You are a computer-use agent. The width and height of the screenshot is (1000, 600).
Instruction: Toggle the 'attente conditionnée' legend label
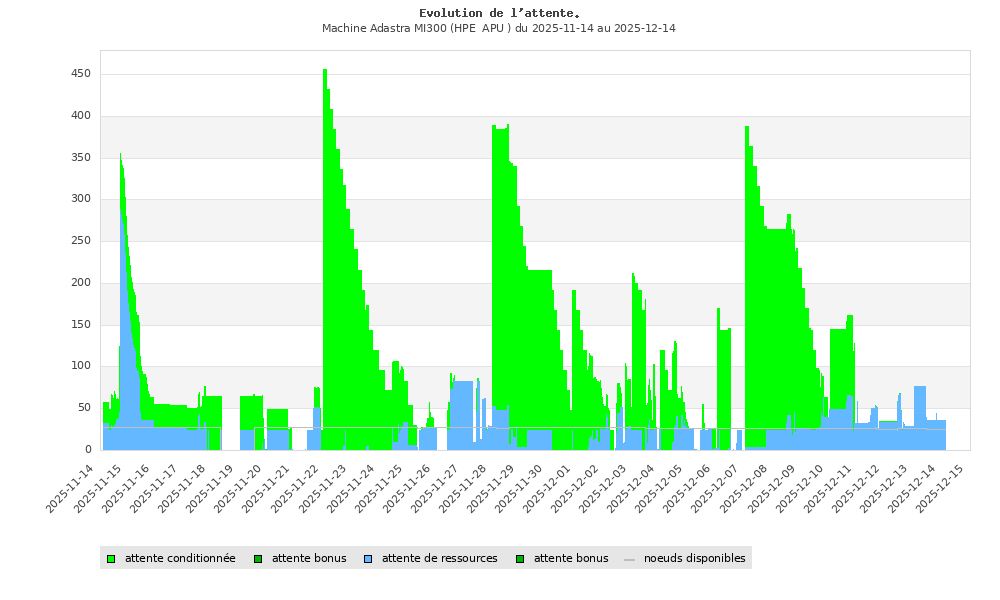pyautogui.click(x=180, y=559)
